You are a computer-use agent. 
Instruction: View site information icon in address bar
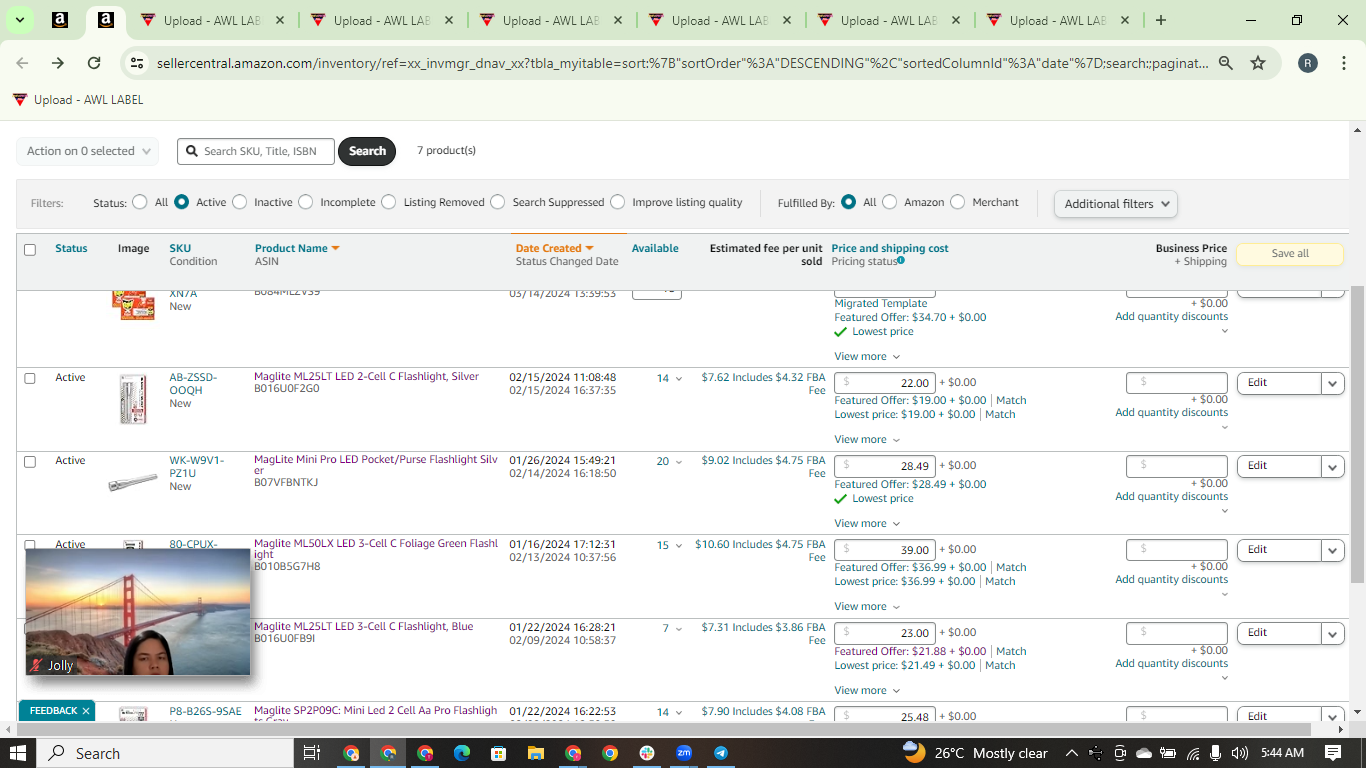coord(137,63)
